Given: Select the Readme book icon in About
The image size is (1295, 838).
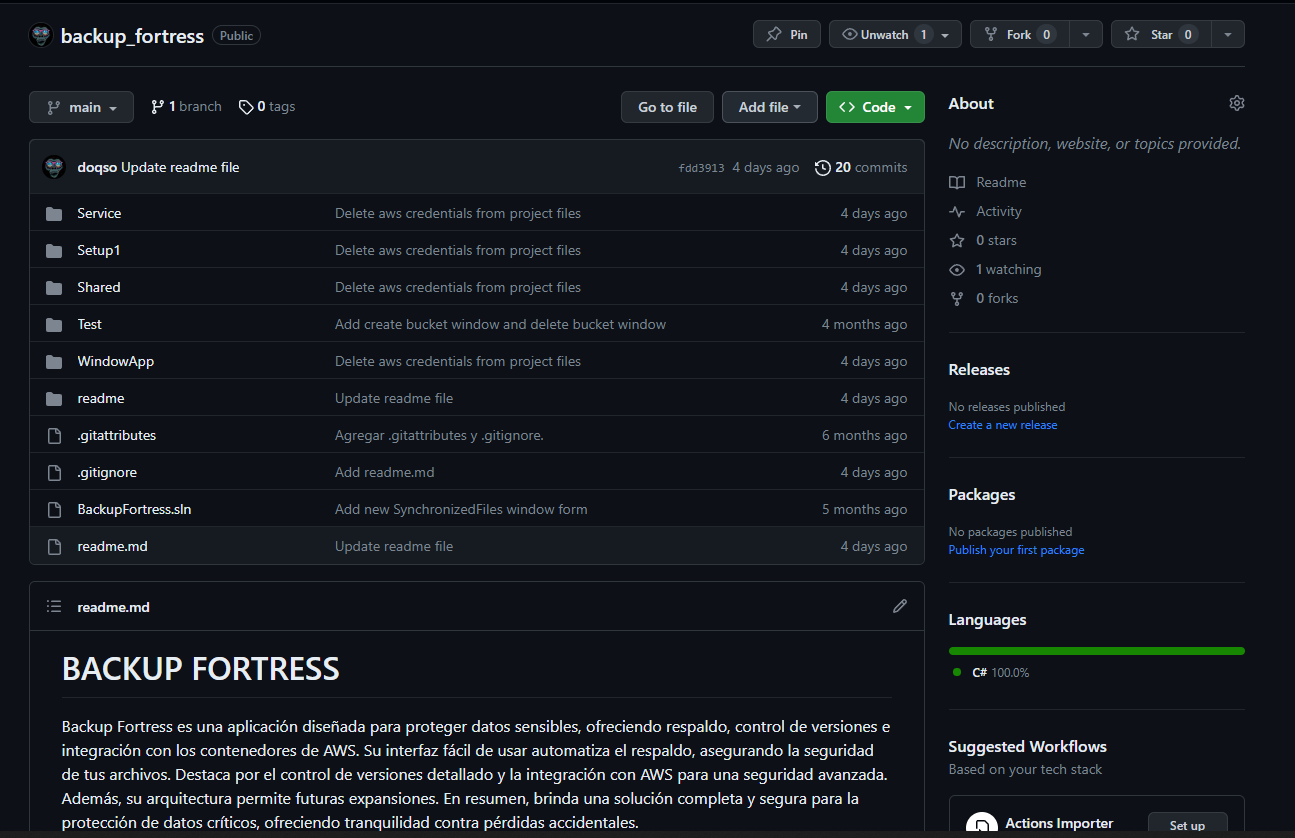Looking at the screenshot, I should 958,181.
